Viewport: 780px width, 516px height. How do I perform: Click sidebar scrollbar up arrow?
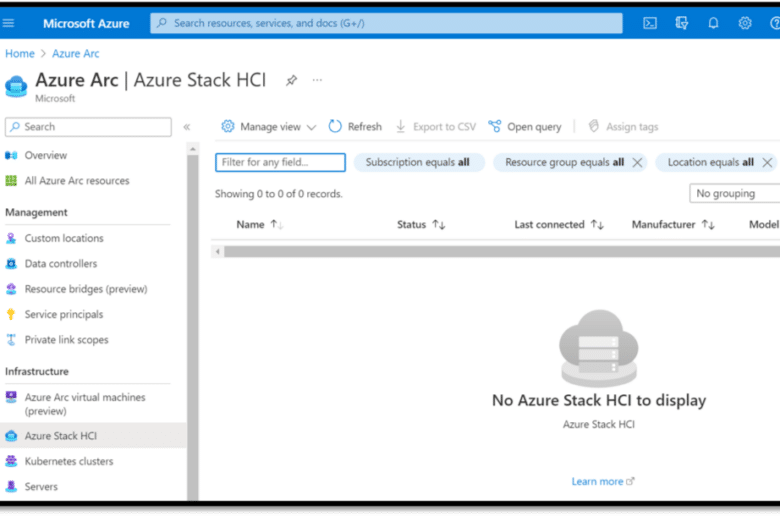pos(193,149)
